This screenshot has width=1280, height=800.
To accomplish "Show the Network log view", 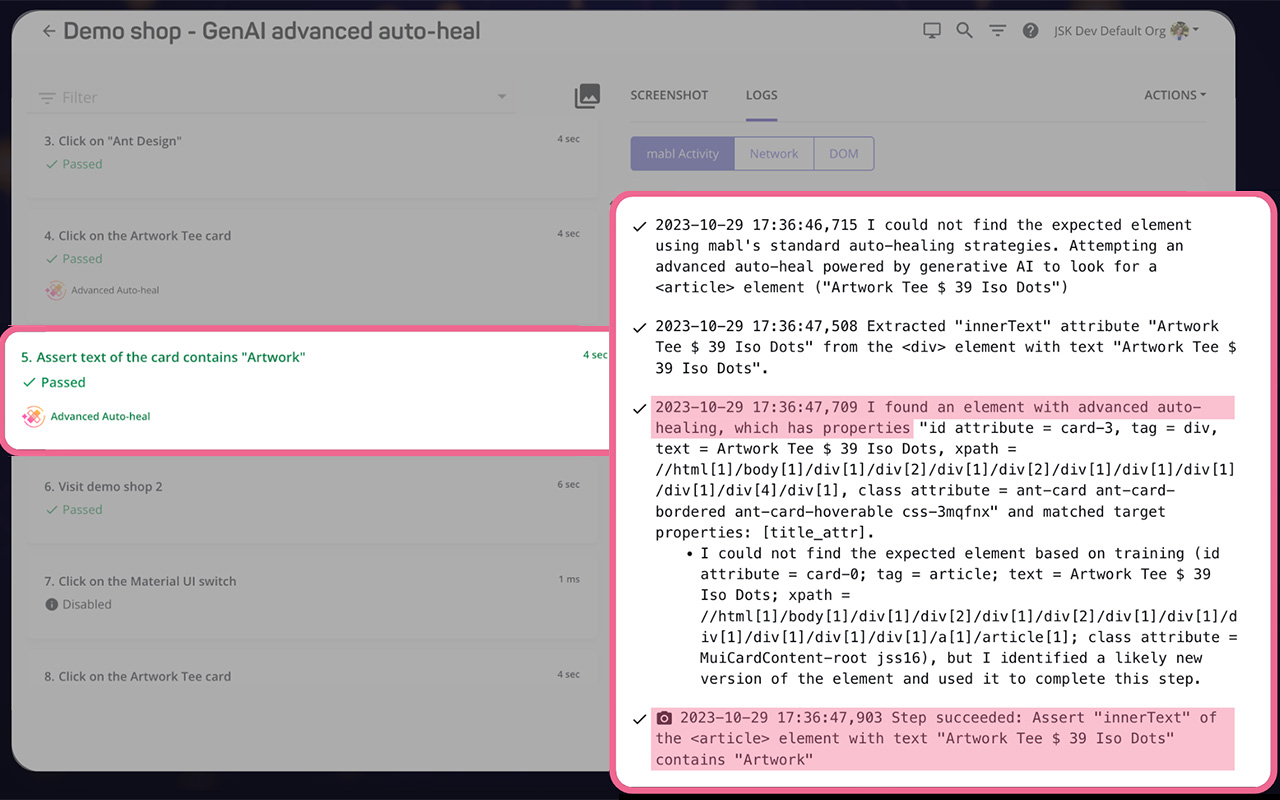I will tap(774, 154).
